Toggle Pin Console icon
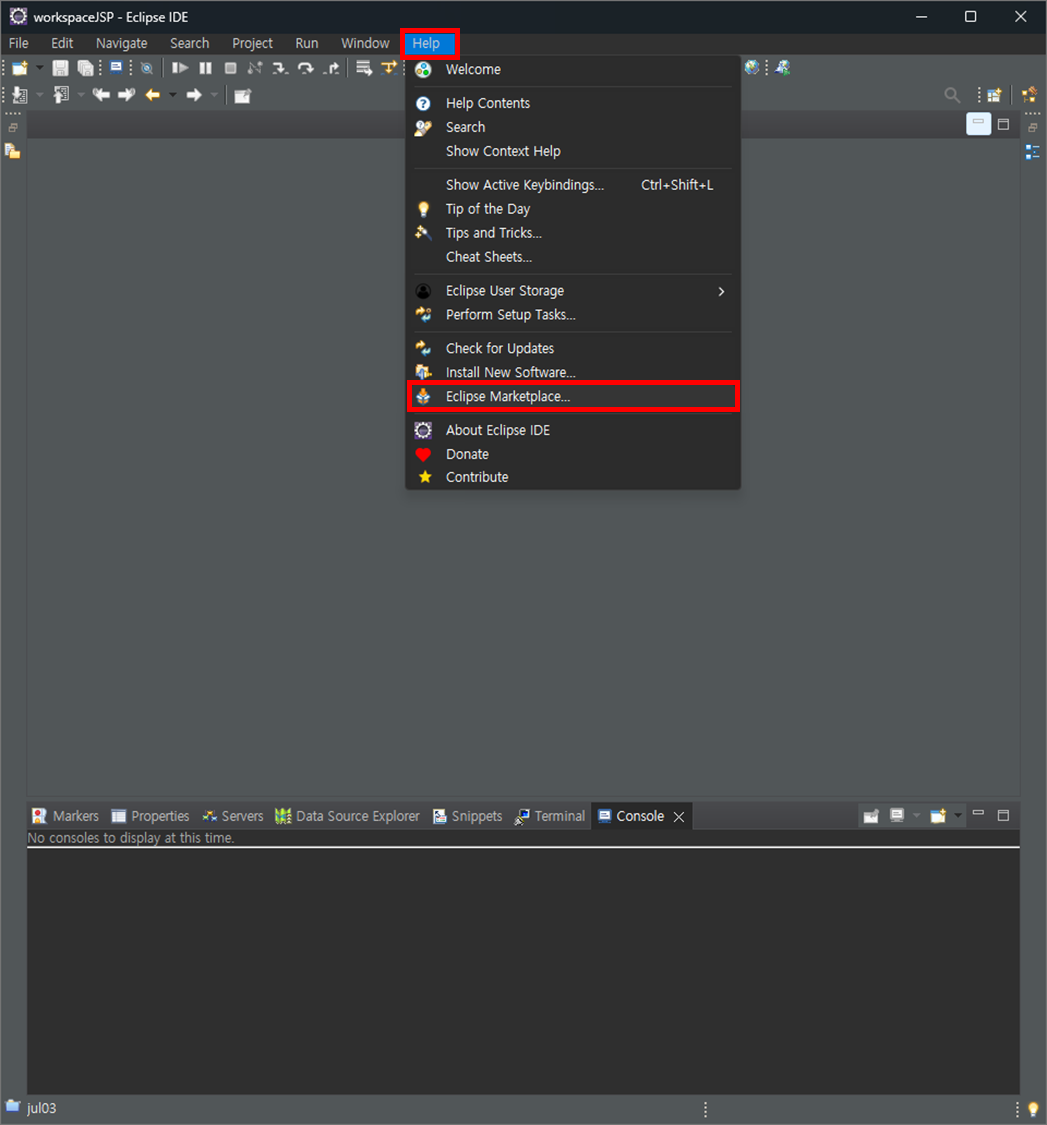 coord(871,816)
